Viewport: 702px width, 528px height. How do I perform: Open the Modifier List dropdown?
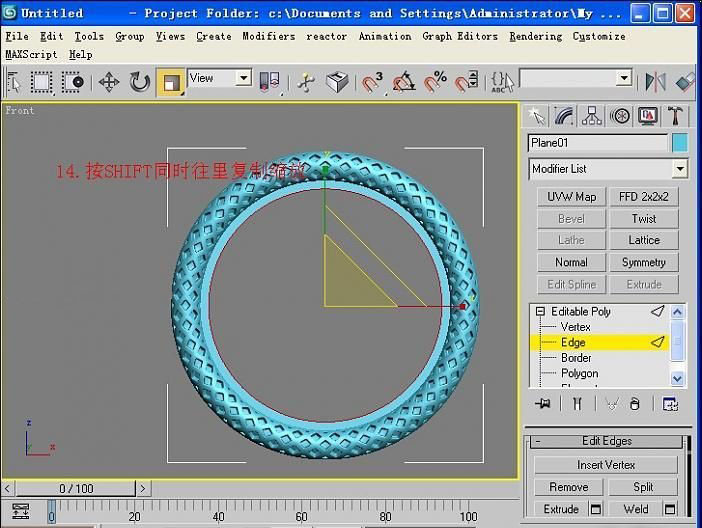pyautogui.click(x=608, y=169)
